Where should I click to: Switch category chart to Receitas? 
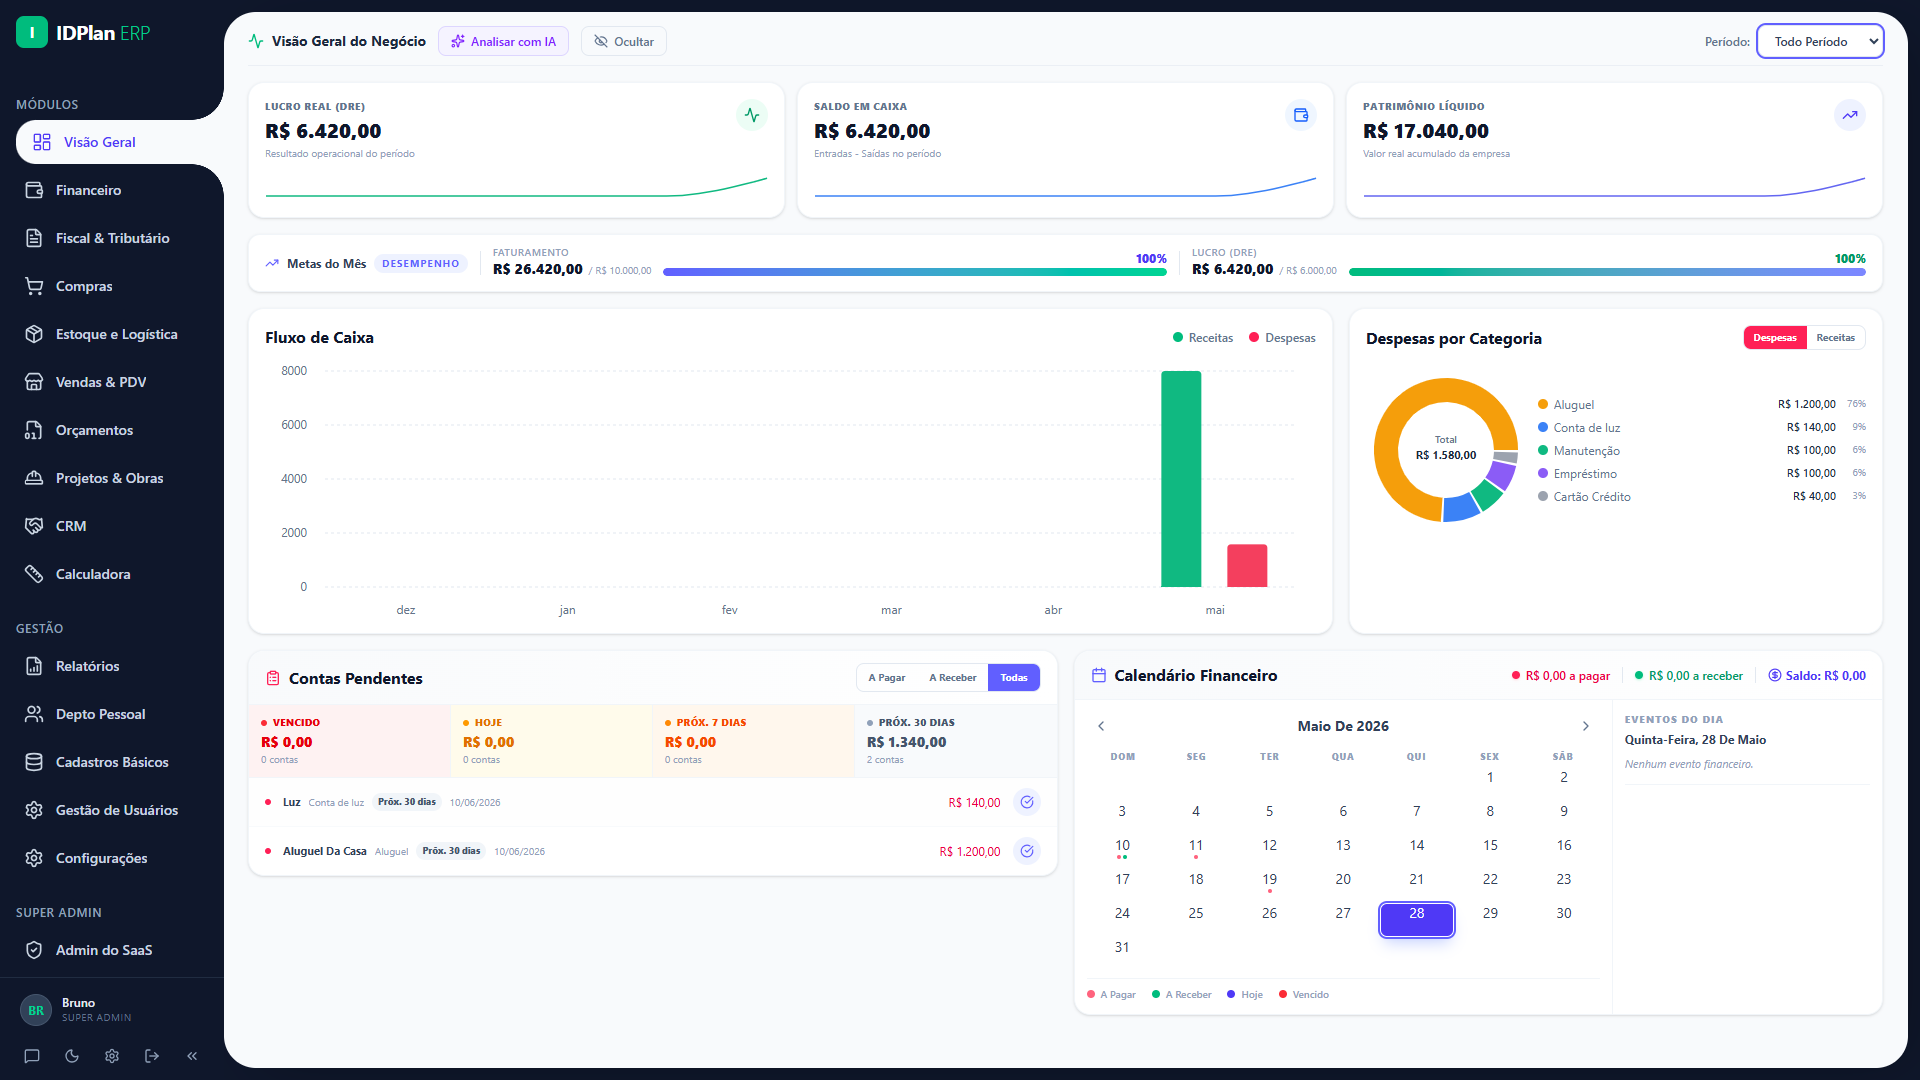(1836, 338)
